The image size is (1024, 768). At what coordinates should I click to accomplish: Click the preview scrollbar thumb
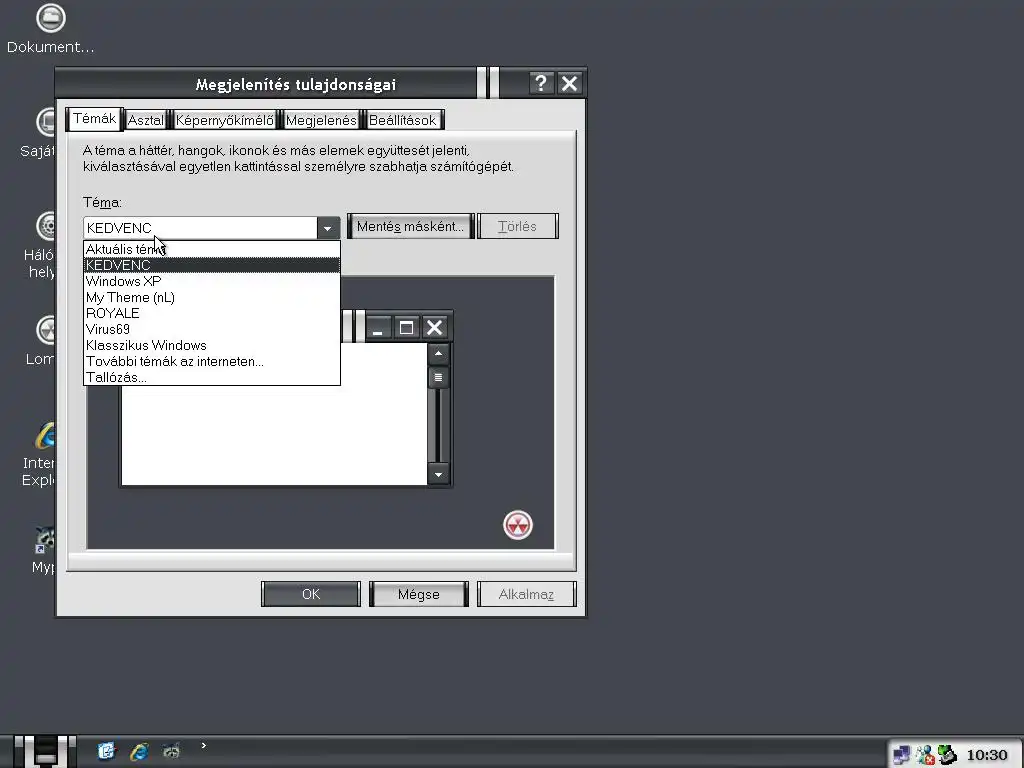438,377
